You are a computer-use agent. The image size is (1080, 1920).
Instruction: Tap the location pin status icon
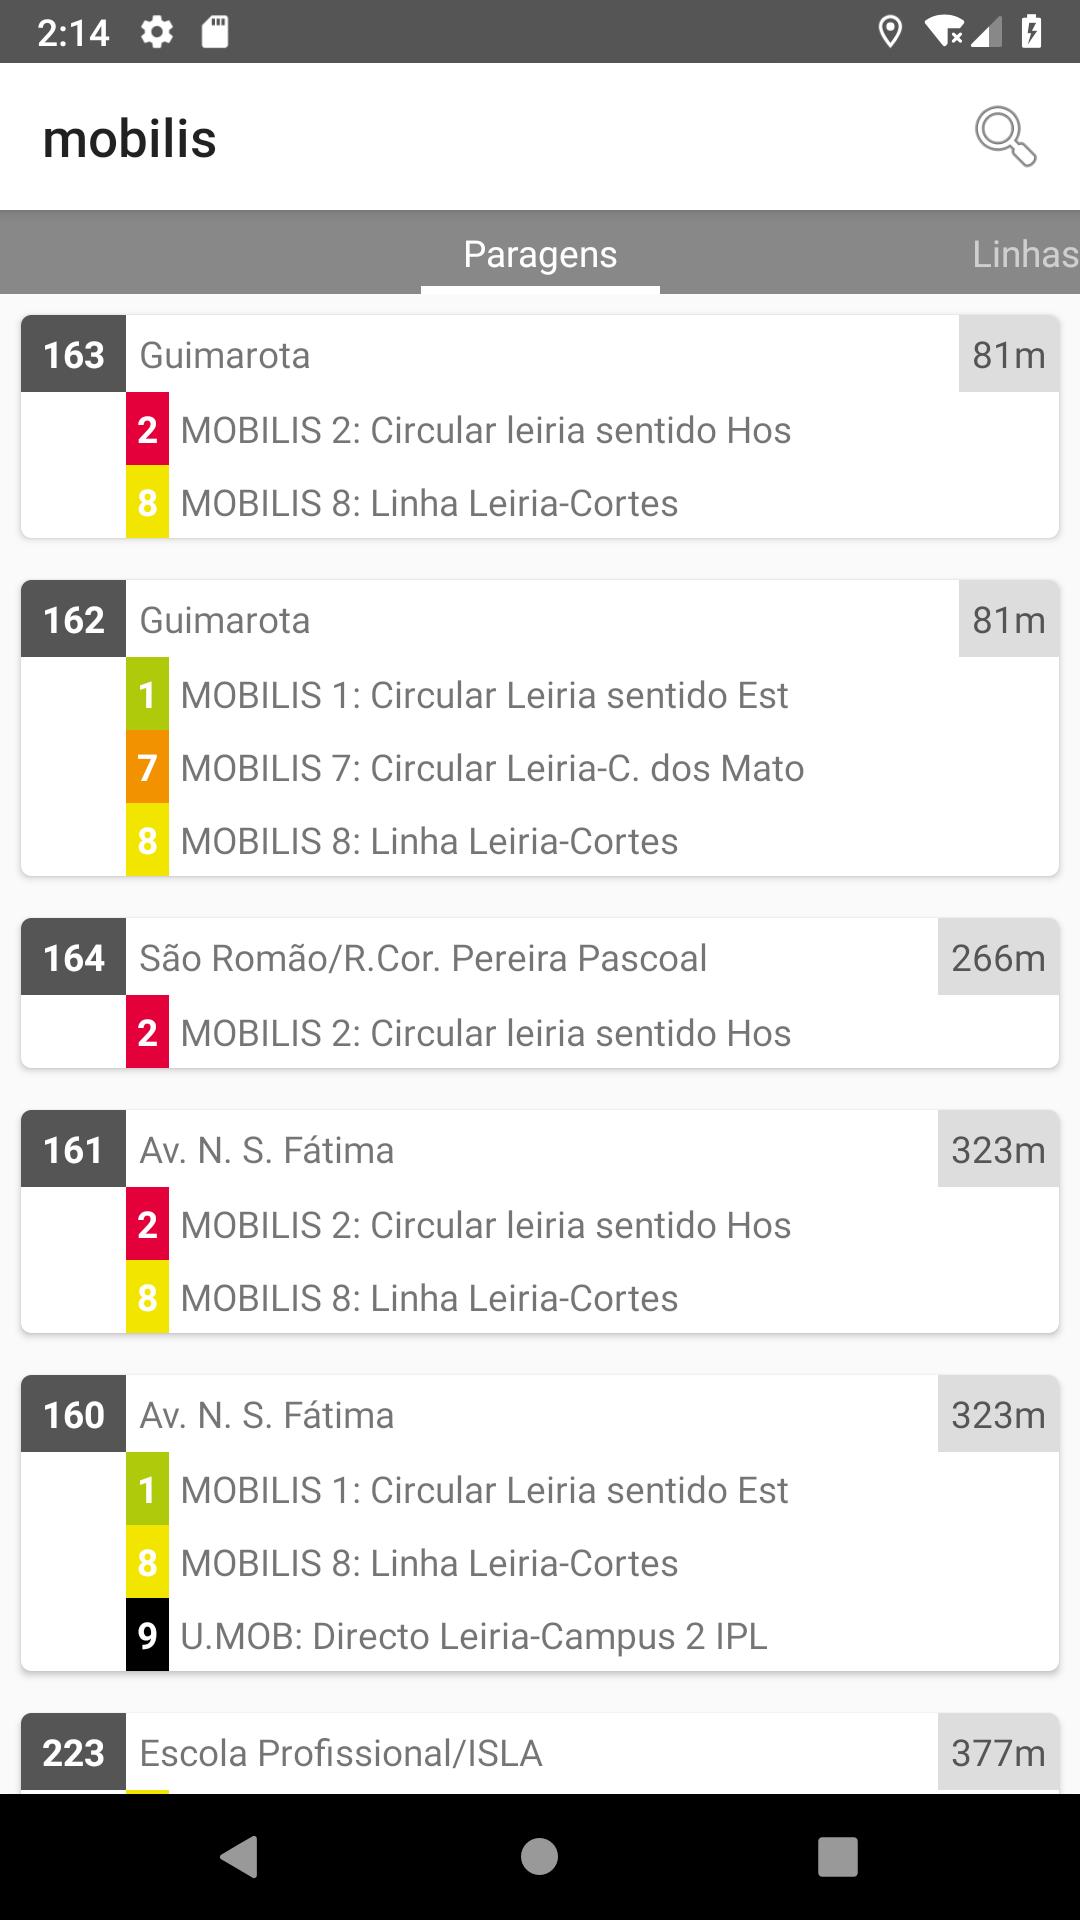[x=889, y=32]
